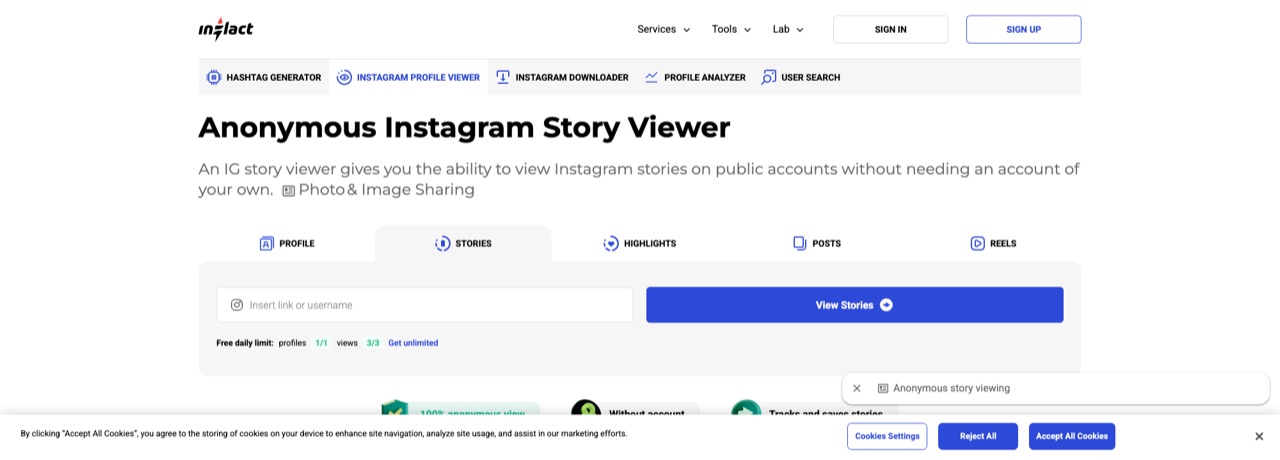
Task: Click the STORIES tab icon
Action: pos(443,243)
